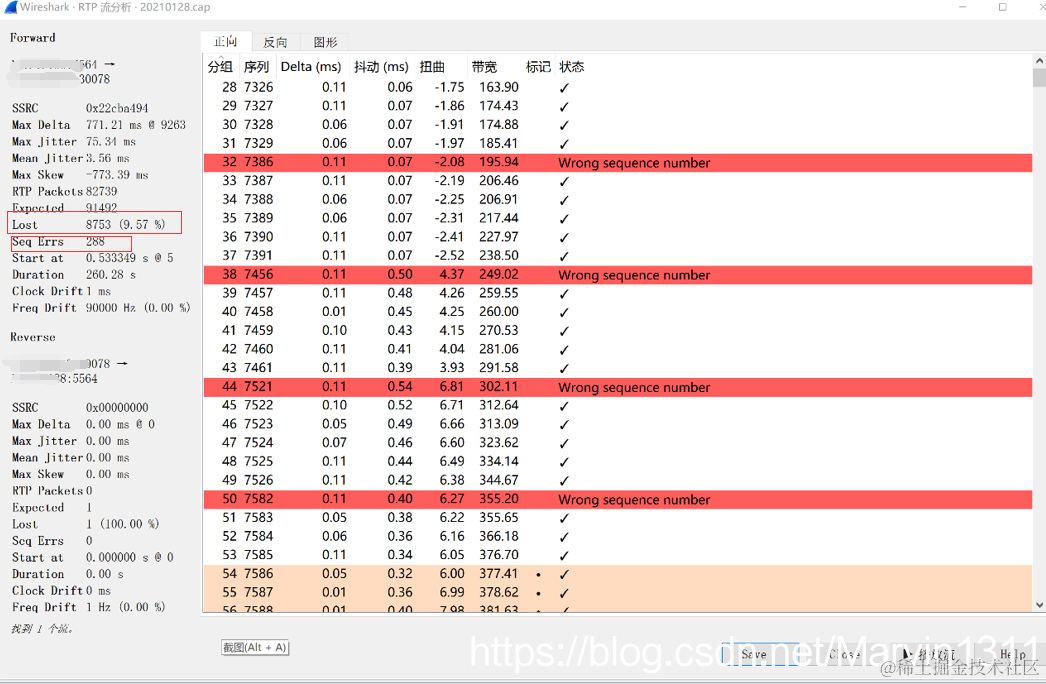1046x684 pixels.
Task: Select marked packet 55 with sequence 7587
Action: (x=618, y=592)
